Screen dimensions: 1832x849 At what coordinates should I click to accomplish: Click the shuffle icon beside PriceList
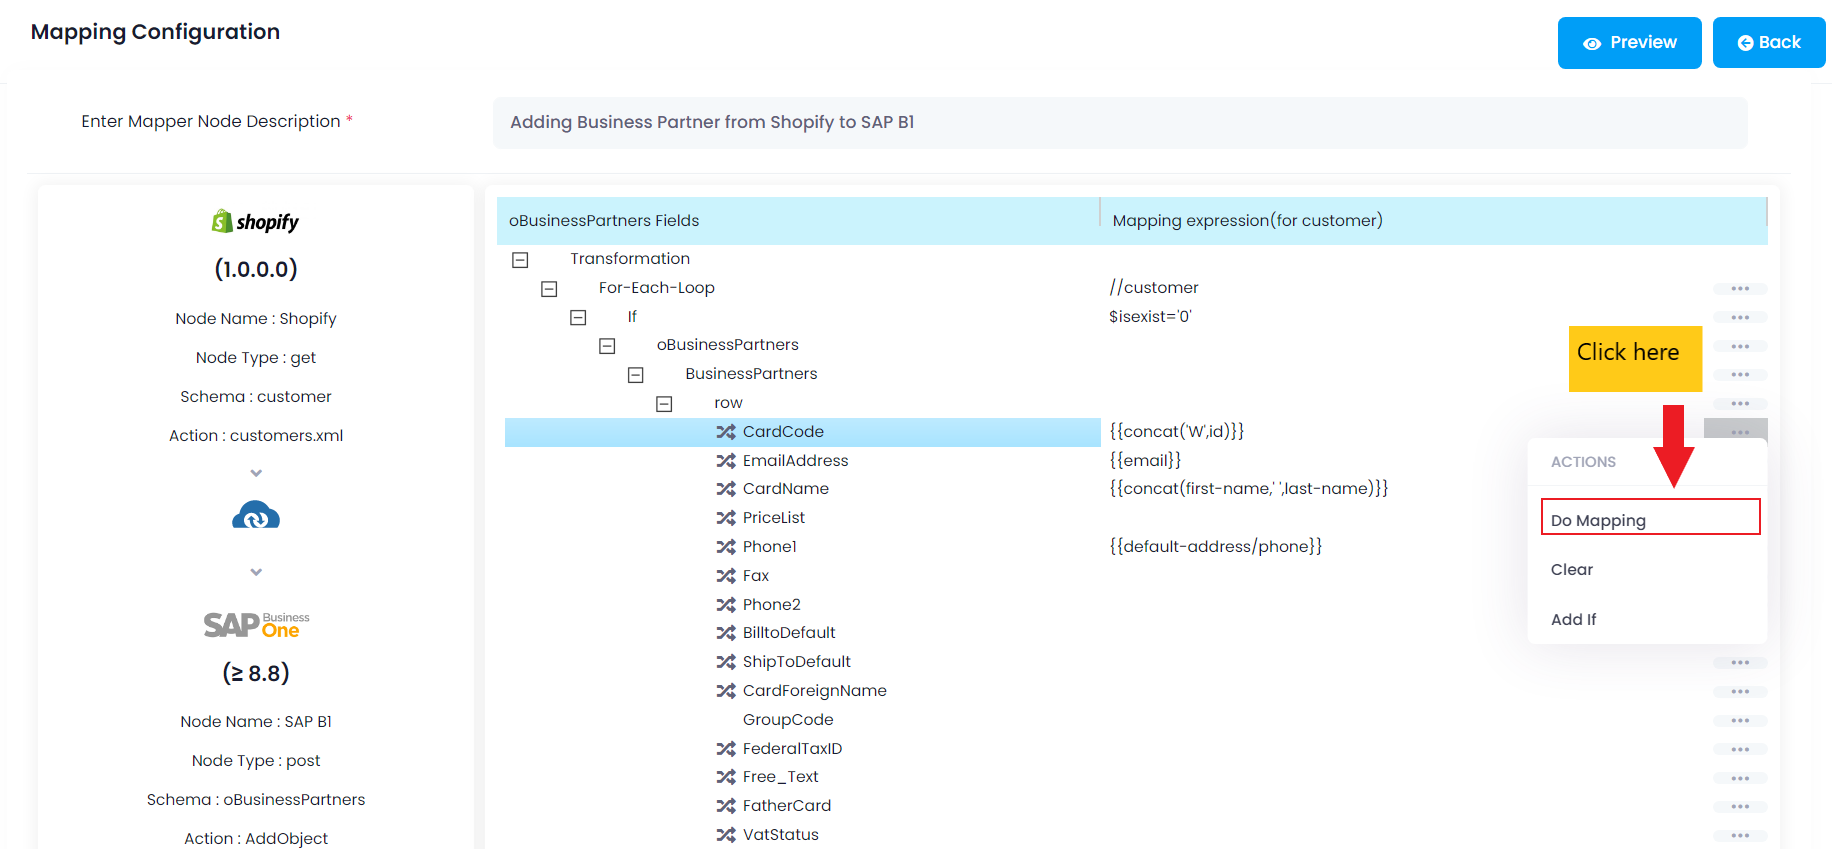[x=725, y=518]
